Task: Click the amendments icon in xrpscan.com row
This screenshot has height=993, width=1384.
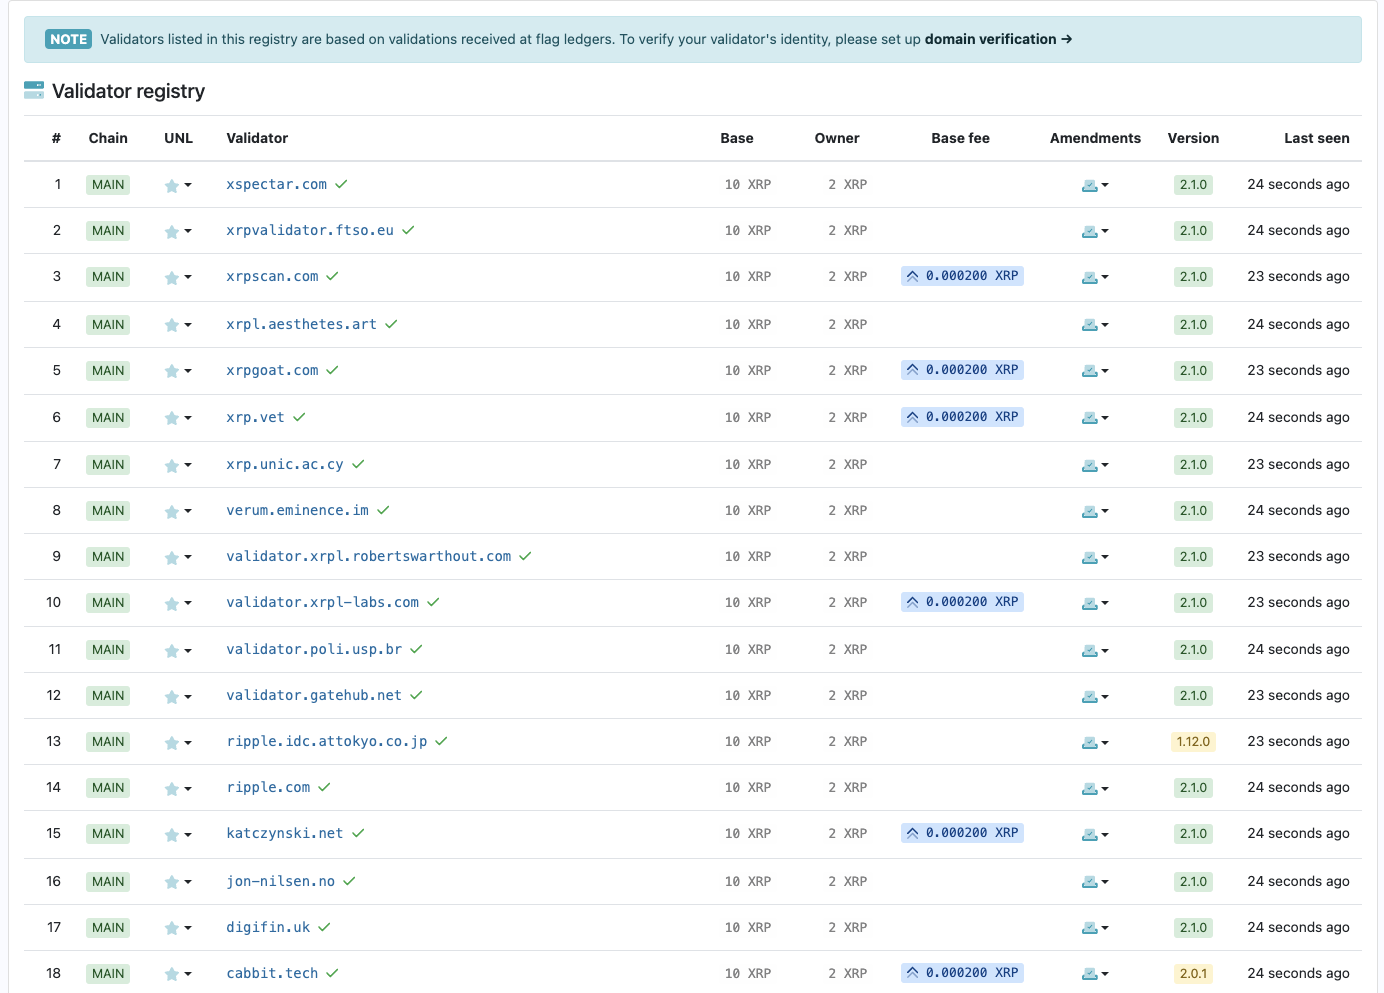Action: pos(1090,278)
